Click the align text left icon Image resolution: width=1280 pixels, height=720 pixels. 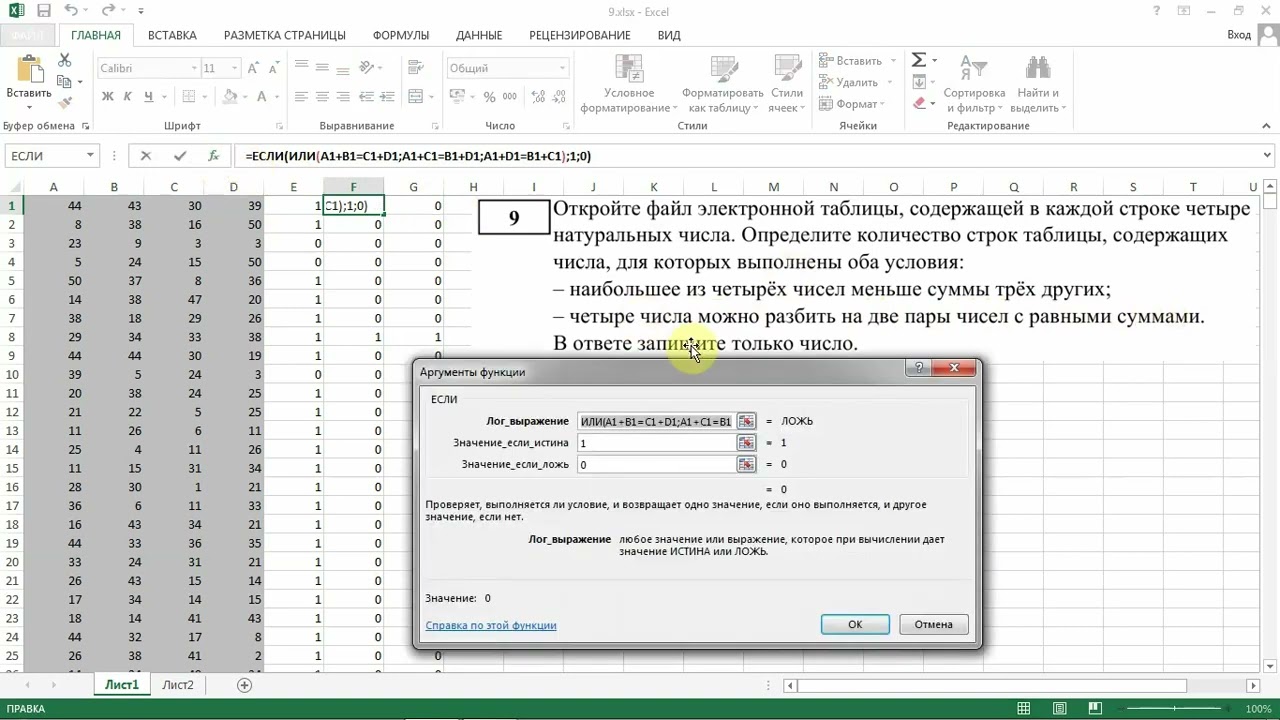tap(302, 97)
